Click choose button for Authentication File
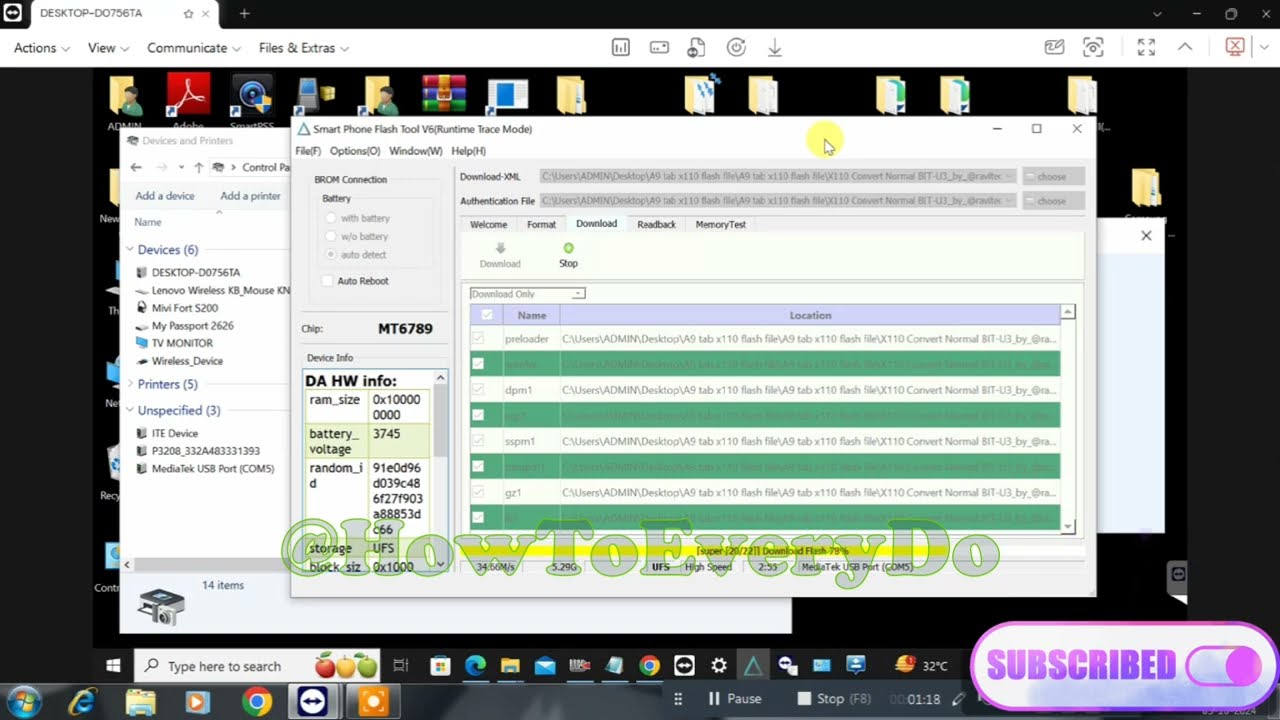 click(x=1052, y=200)
